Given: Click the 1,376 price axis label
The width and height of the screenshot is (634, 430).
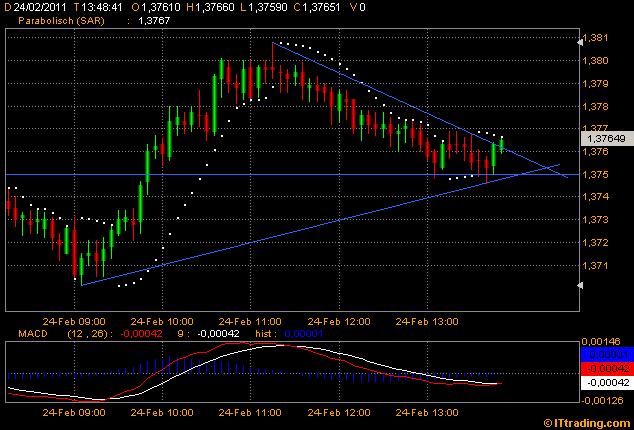Looking at the screenshot, I should pos(596,152).
